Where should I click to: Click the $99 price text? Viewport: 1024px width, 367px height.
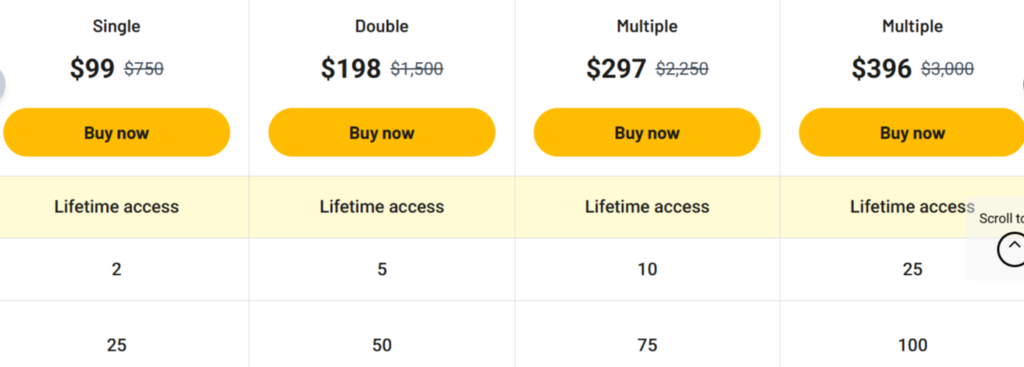click(x=92, y=68)
